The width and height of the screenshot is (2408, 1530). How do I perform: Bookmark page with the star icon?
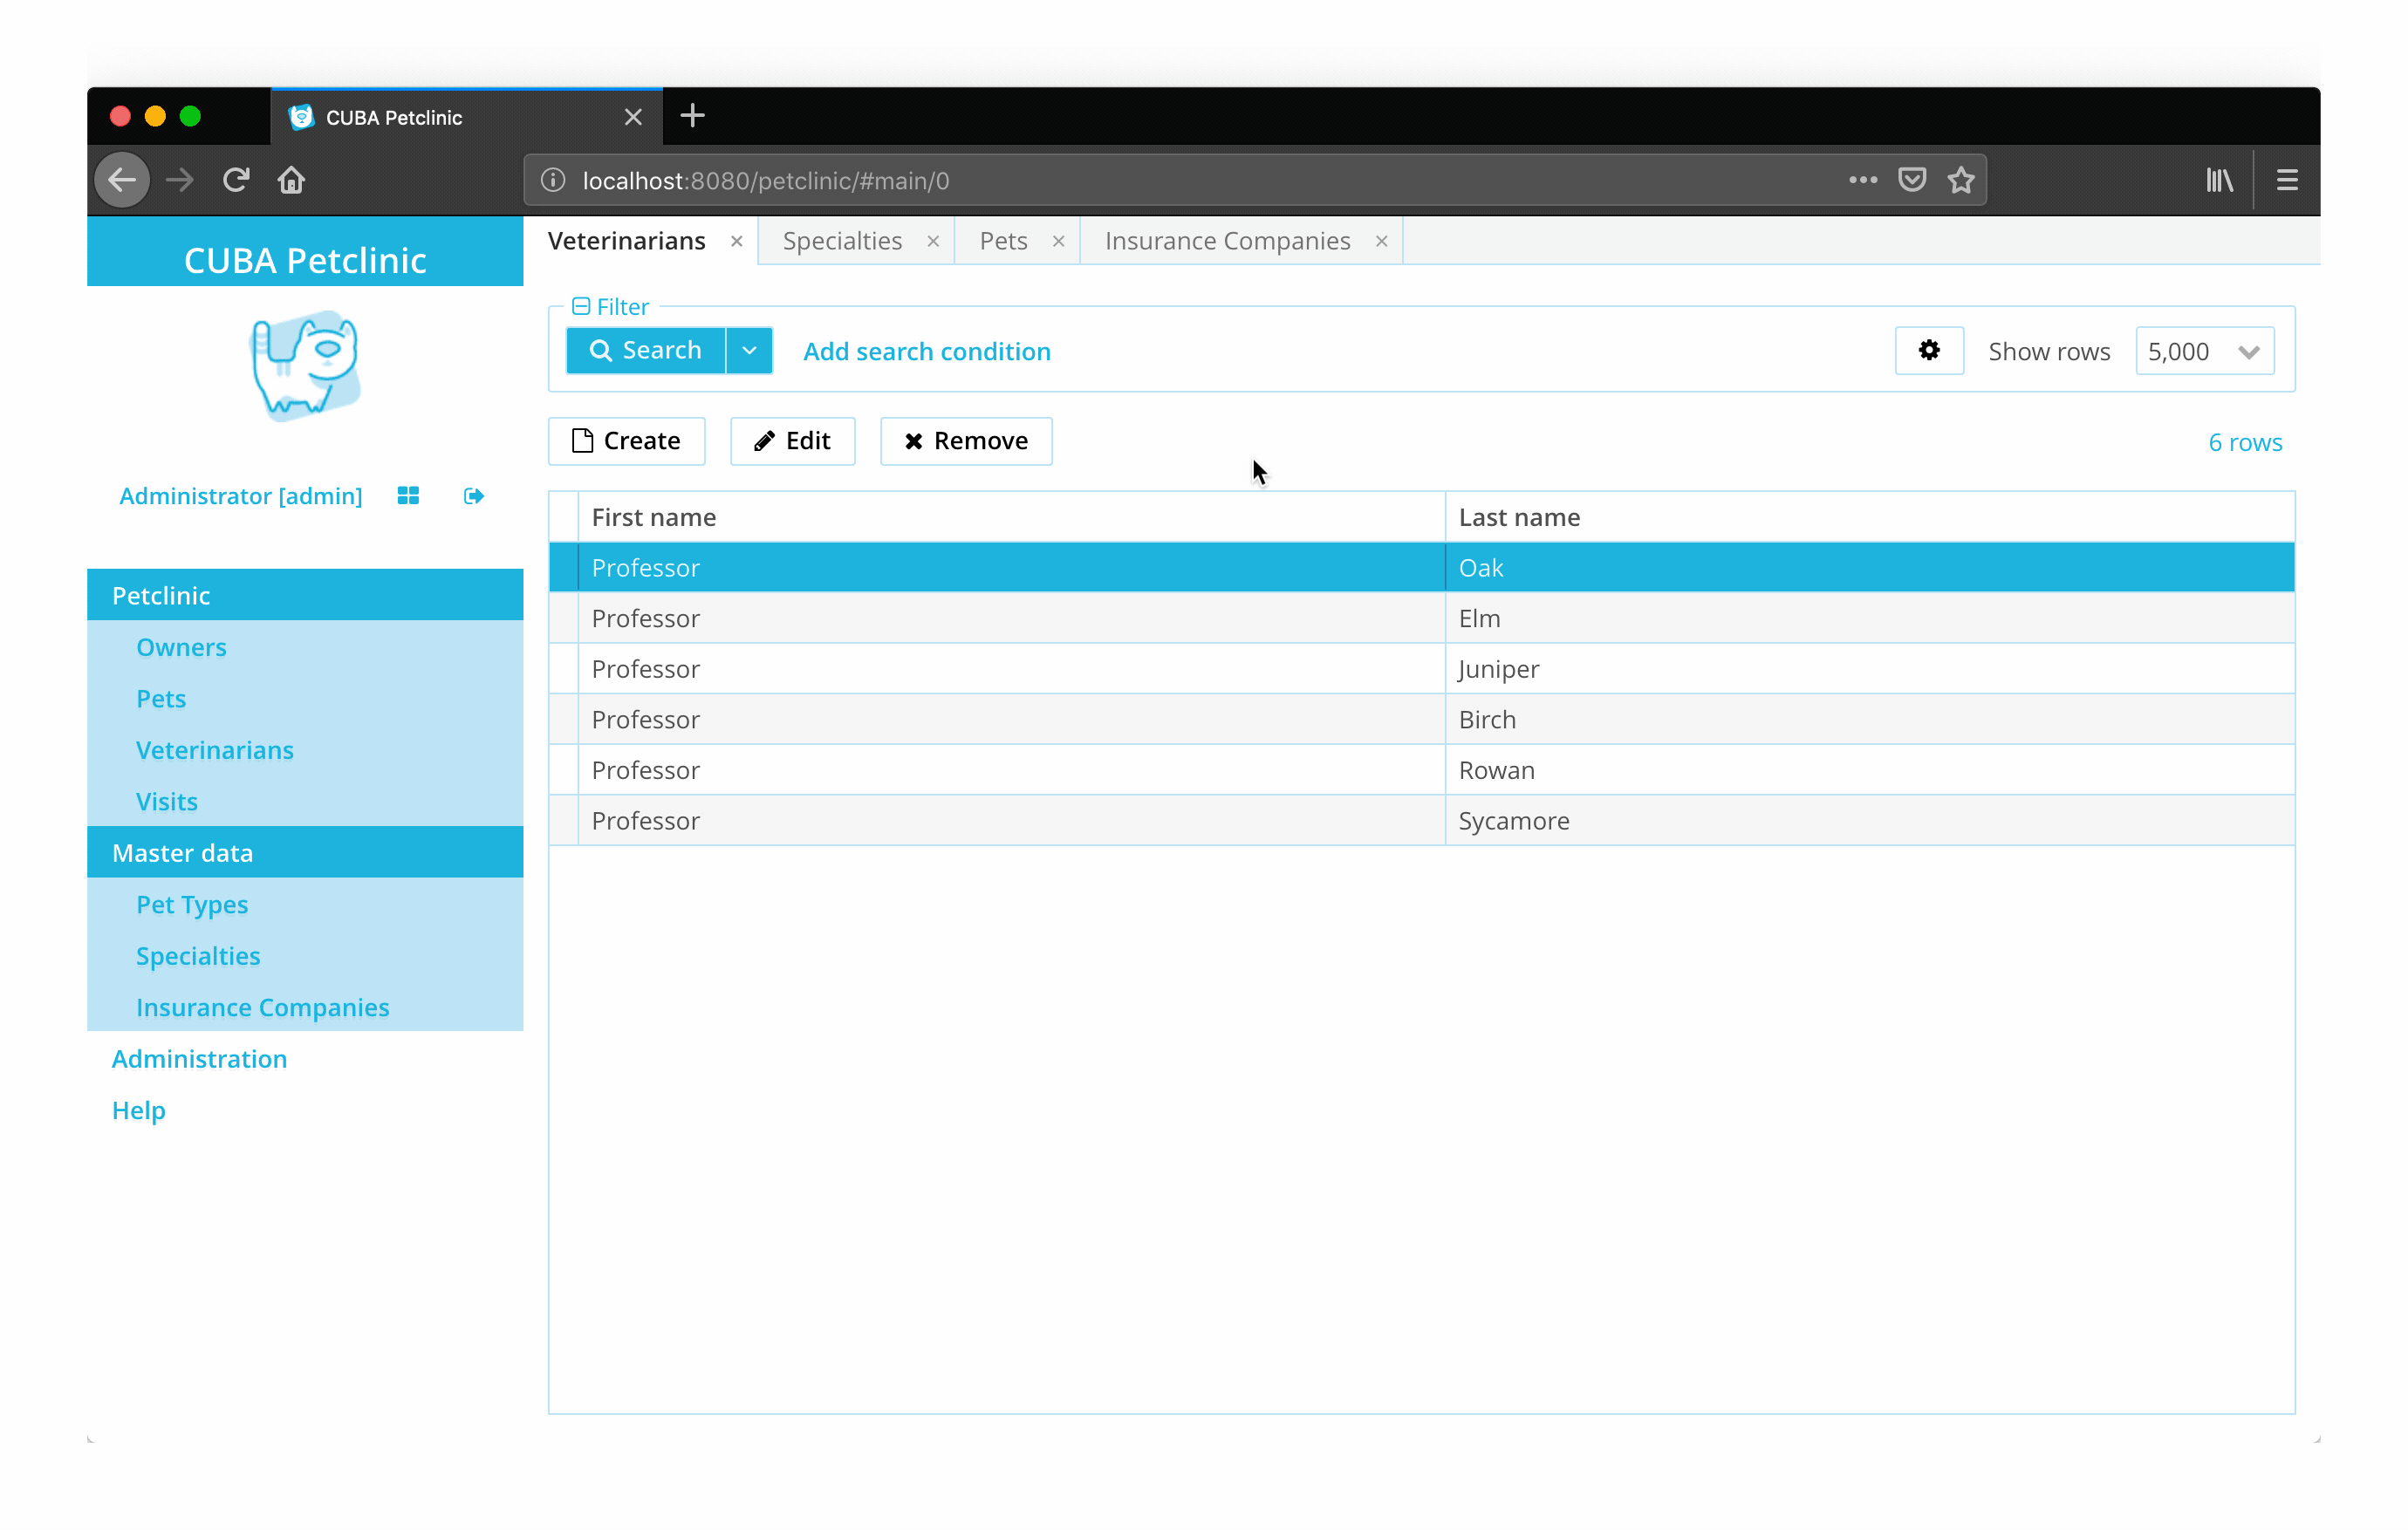(x=1961, y=180)
